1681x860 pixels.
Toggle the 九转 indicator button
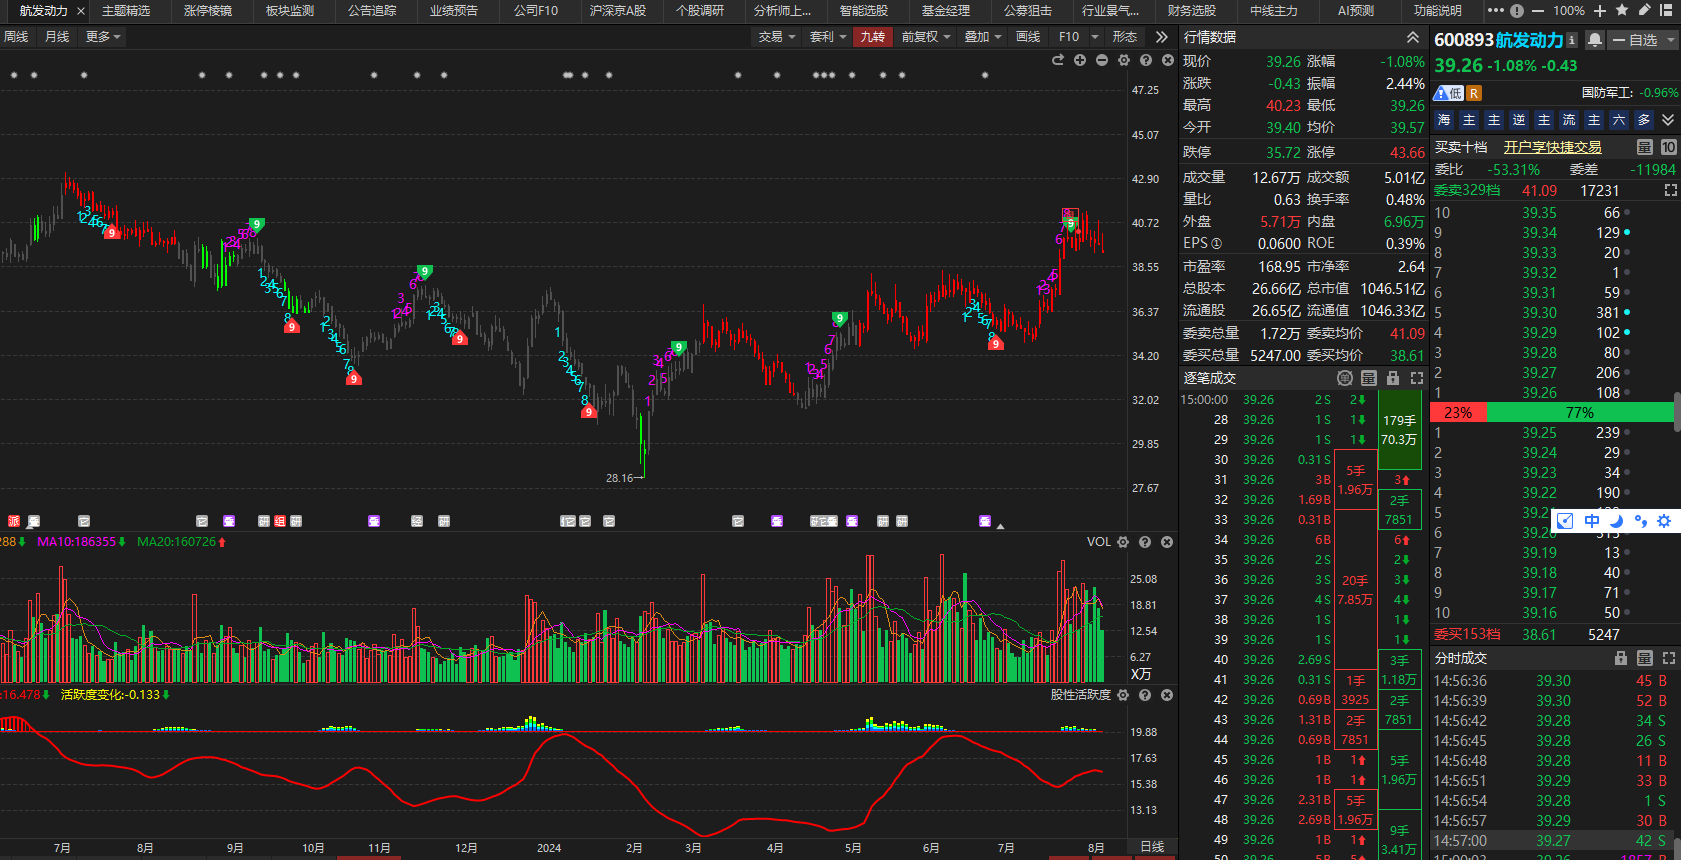[873, 37]
